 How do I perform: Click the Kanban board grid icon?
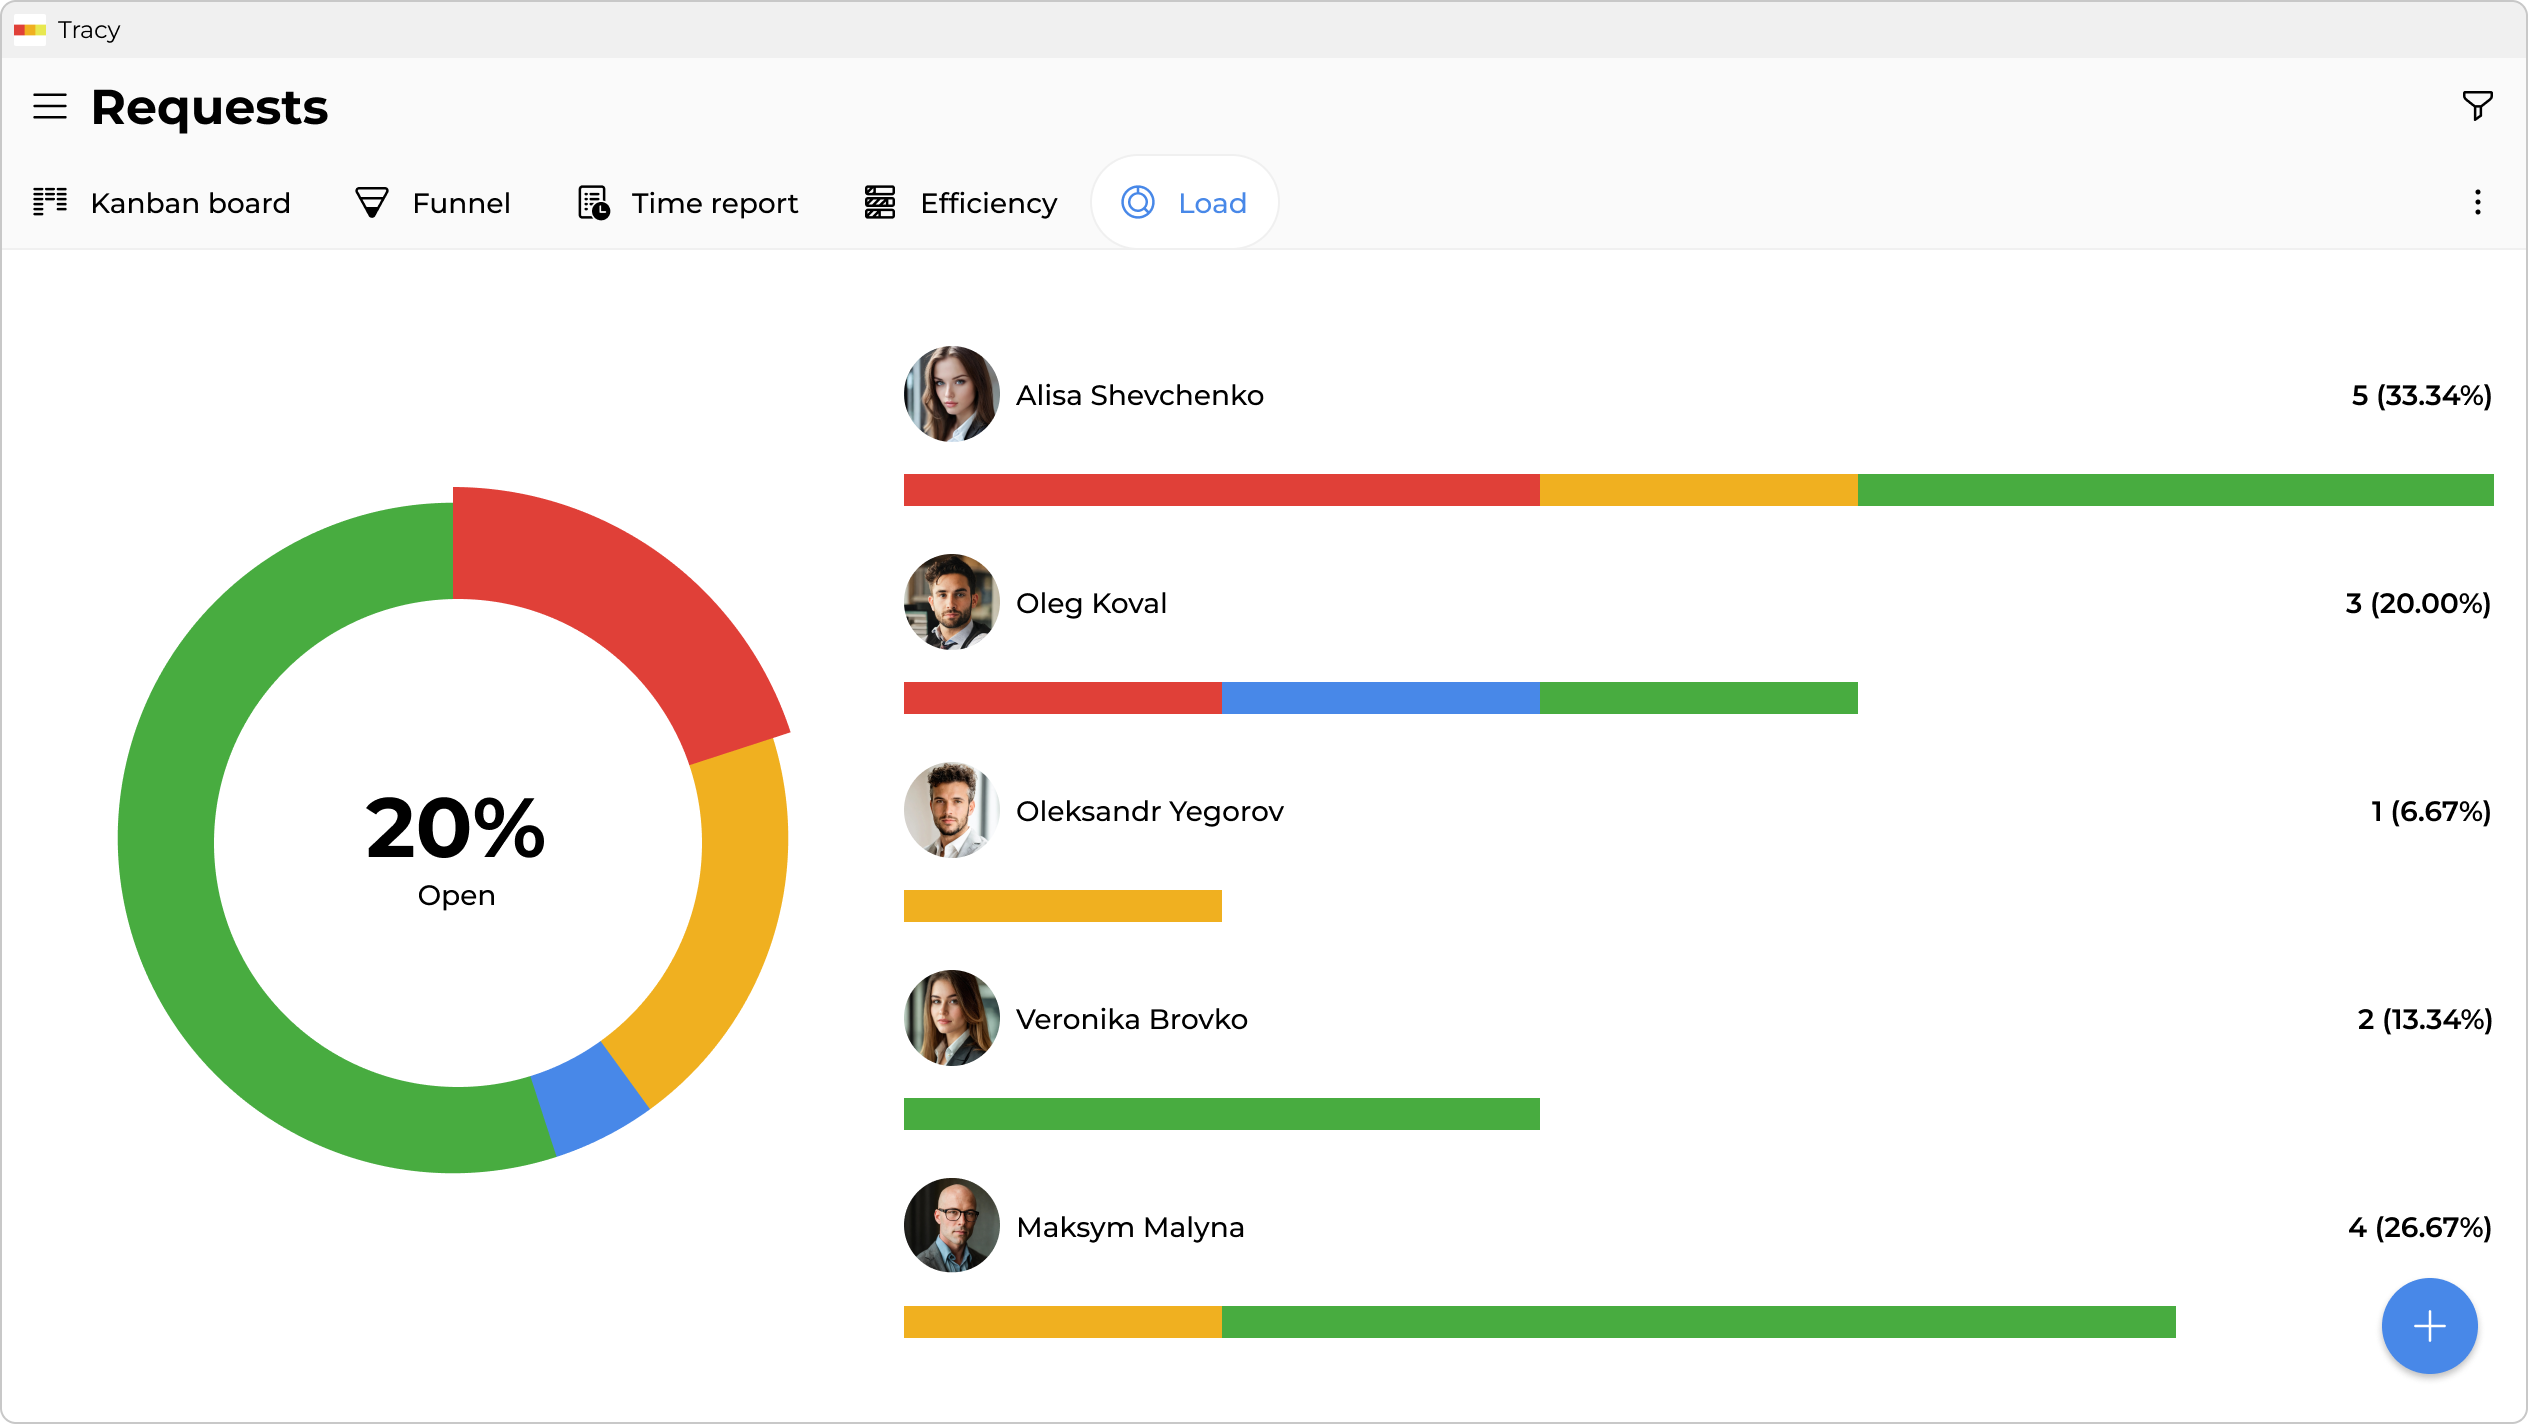[x=50, y=202]
